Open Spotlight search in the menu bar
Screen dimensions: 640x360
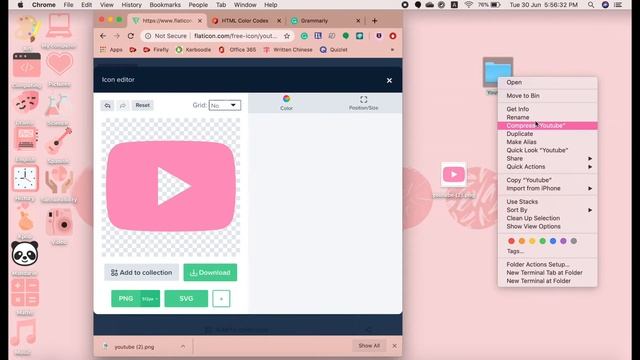tap(591, 5)
